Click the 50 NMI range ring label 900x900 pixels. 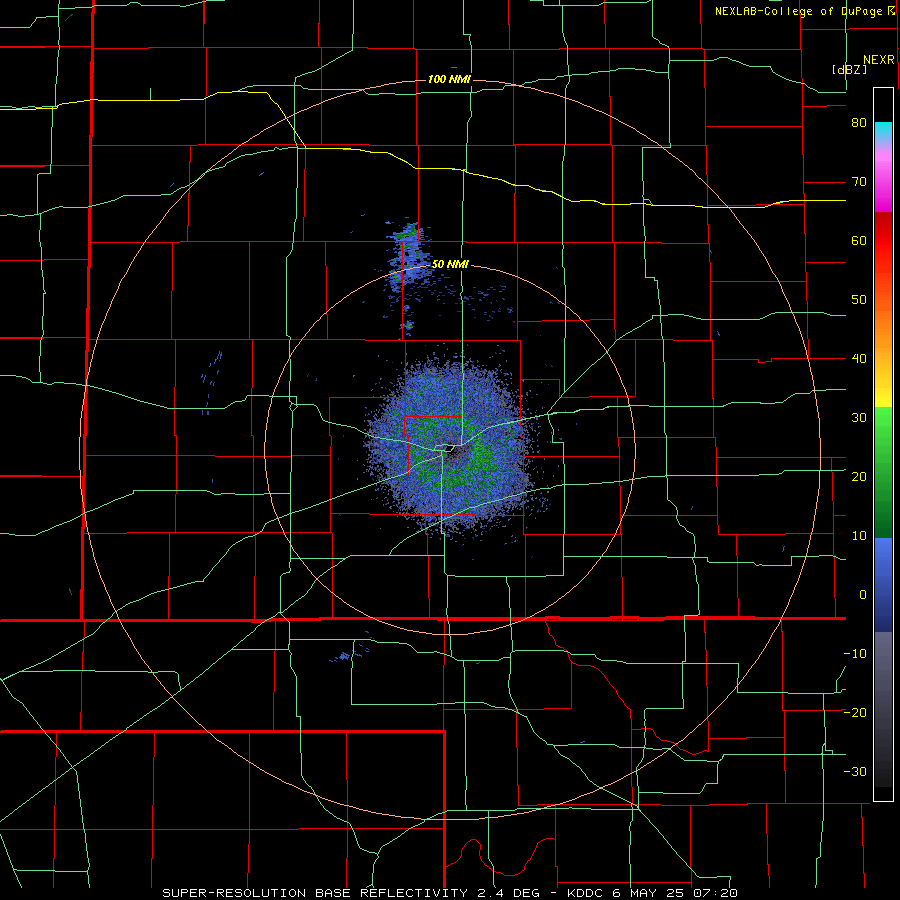[450, 265]
